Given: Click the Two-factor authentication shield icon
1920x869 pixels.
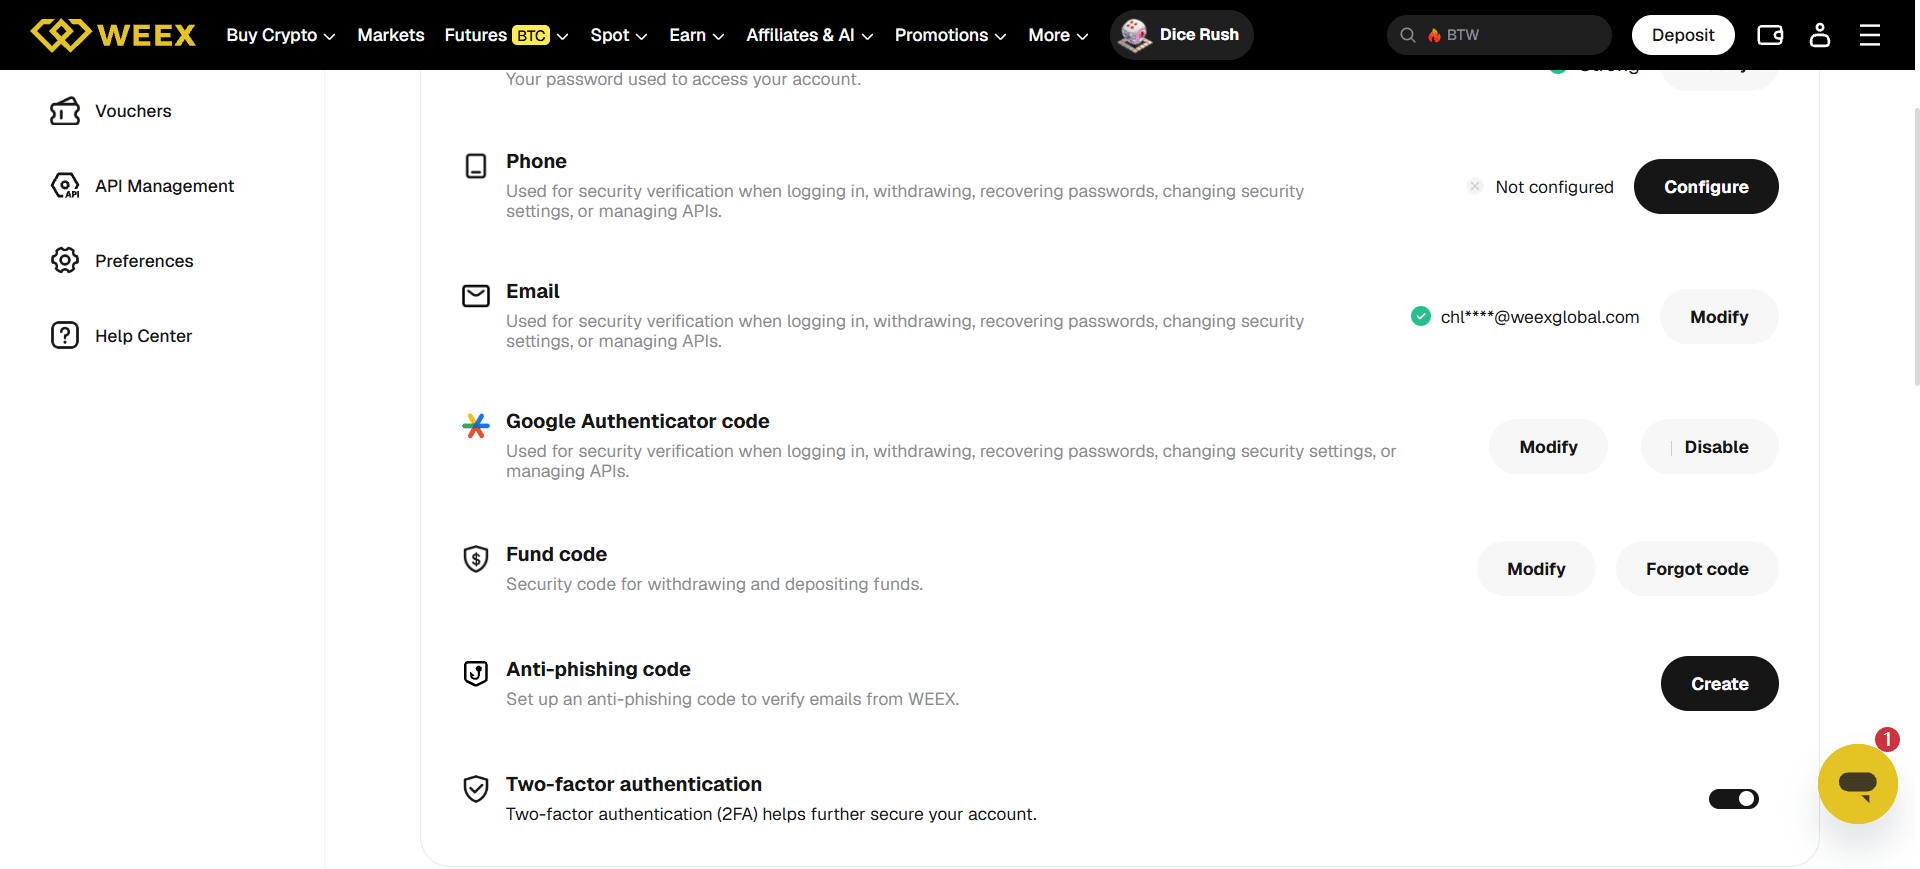Looking at the screenshot, I should pos(476,789).
